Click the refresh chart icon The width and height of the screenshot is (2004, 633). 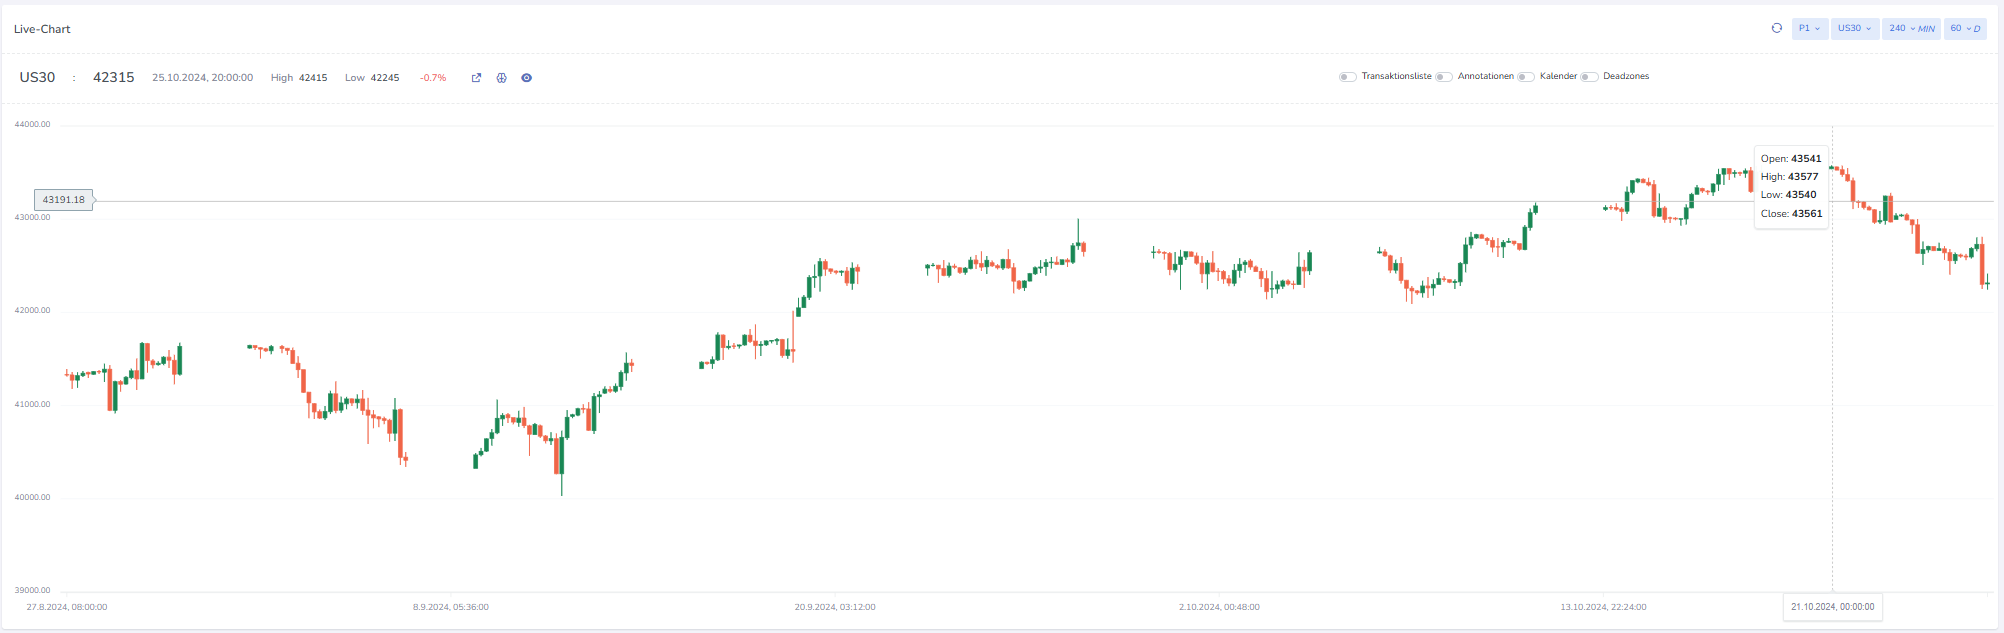[1777, 28]
